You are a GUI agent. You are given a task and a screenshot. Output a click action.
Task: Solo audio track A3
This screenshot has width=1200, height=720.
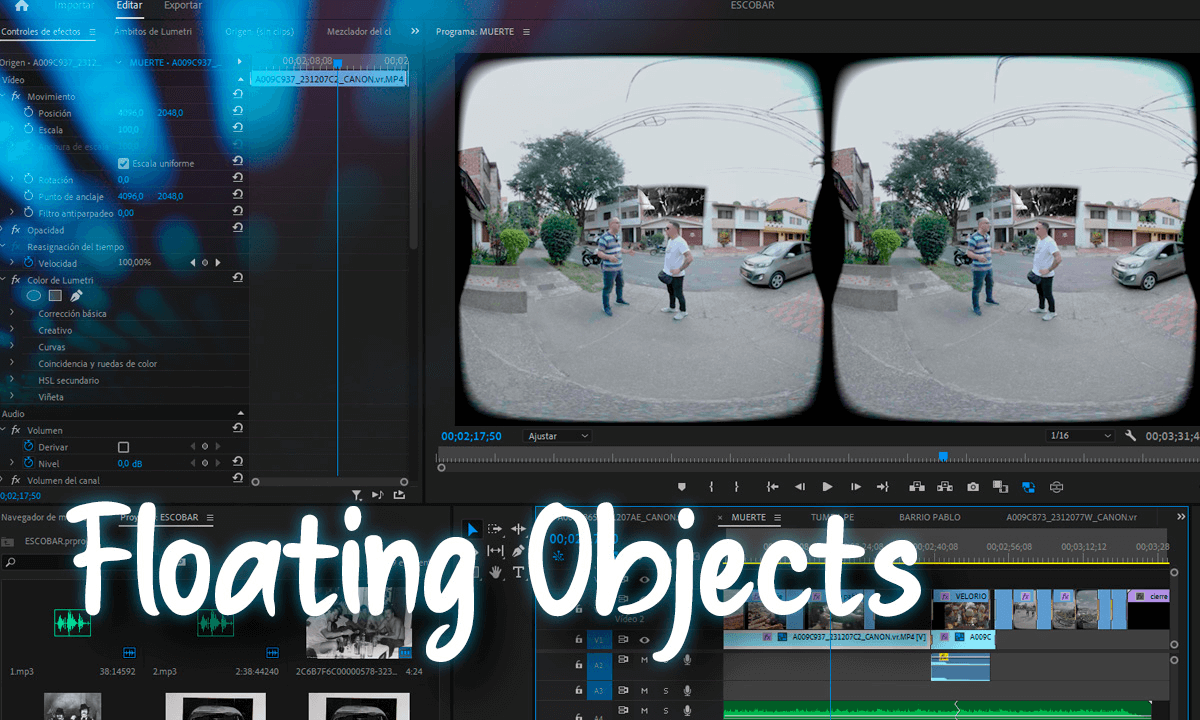[x=666, y=691]
